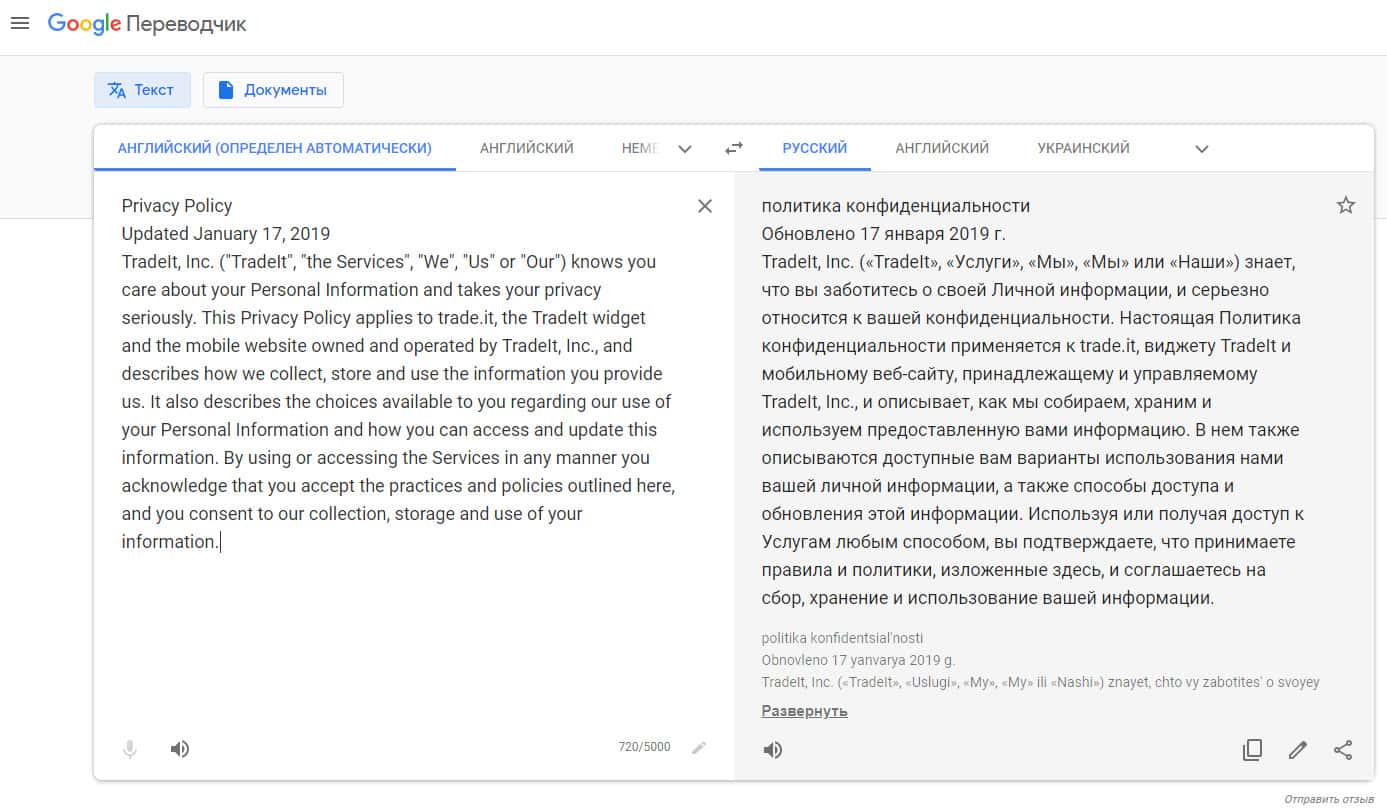This screenshot has height=811, width=1387.
Task: Swap source and target languages
Action: 734,148
